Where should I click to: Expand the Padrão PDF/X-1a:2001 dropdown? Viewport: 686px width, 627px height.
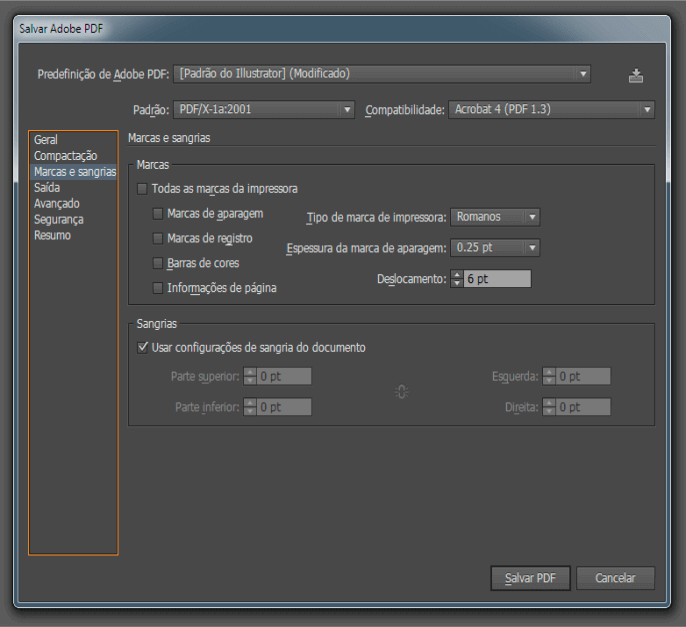tap(264, 109)
